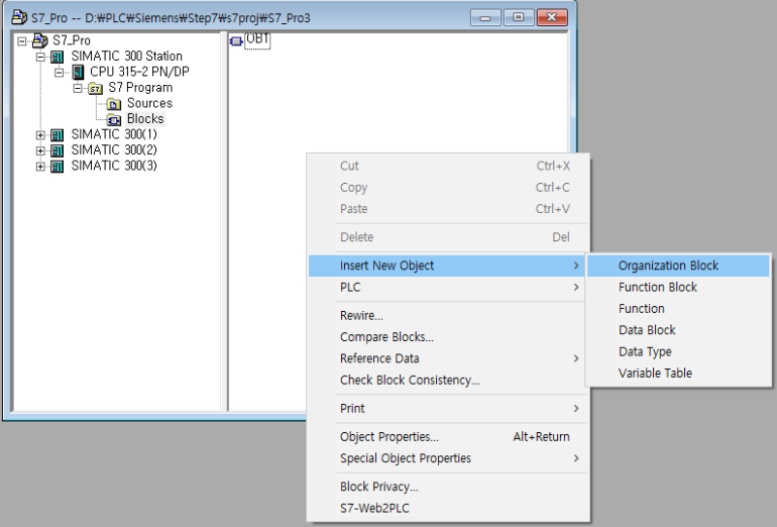Click the CPU 315-2 PN/DP module icon

[x=78, y=72]
